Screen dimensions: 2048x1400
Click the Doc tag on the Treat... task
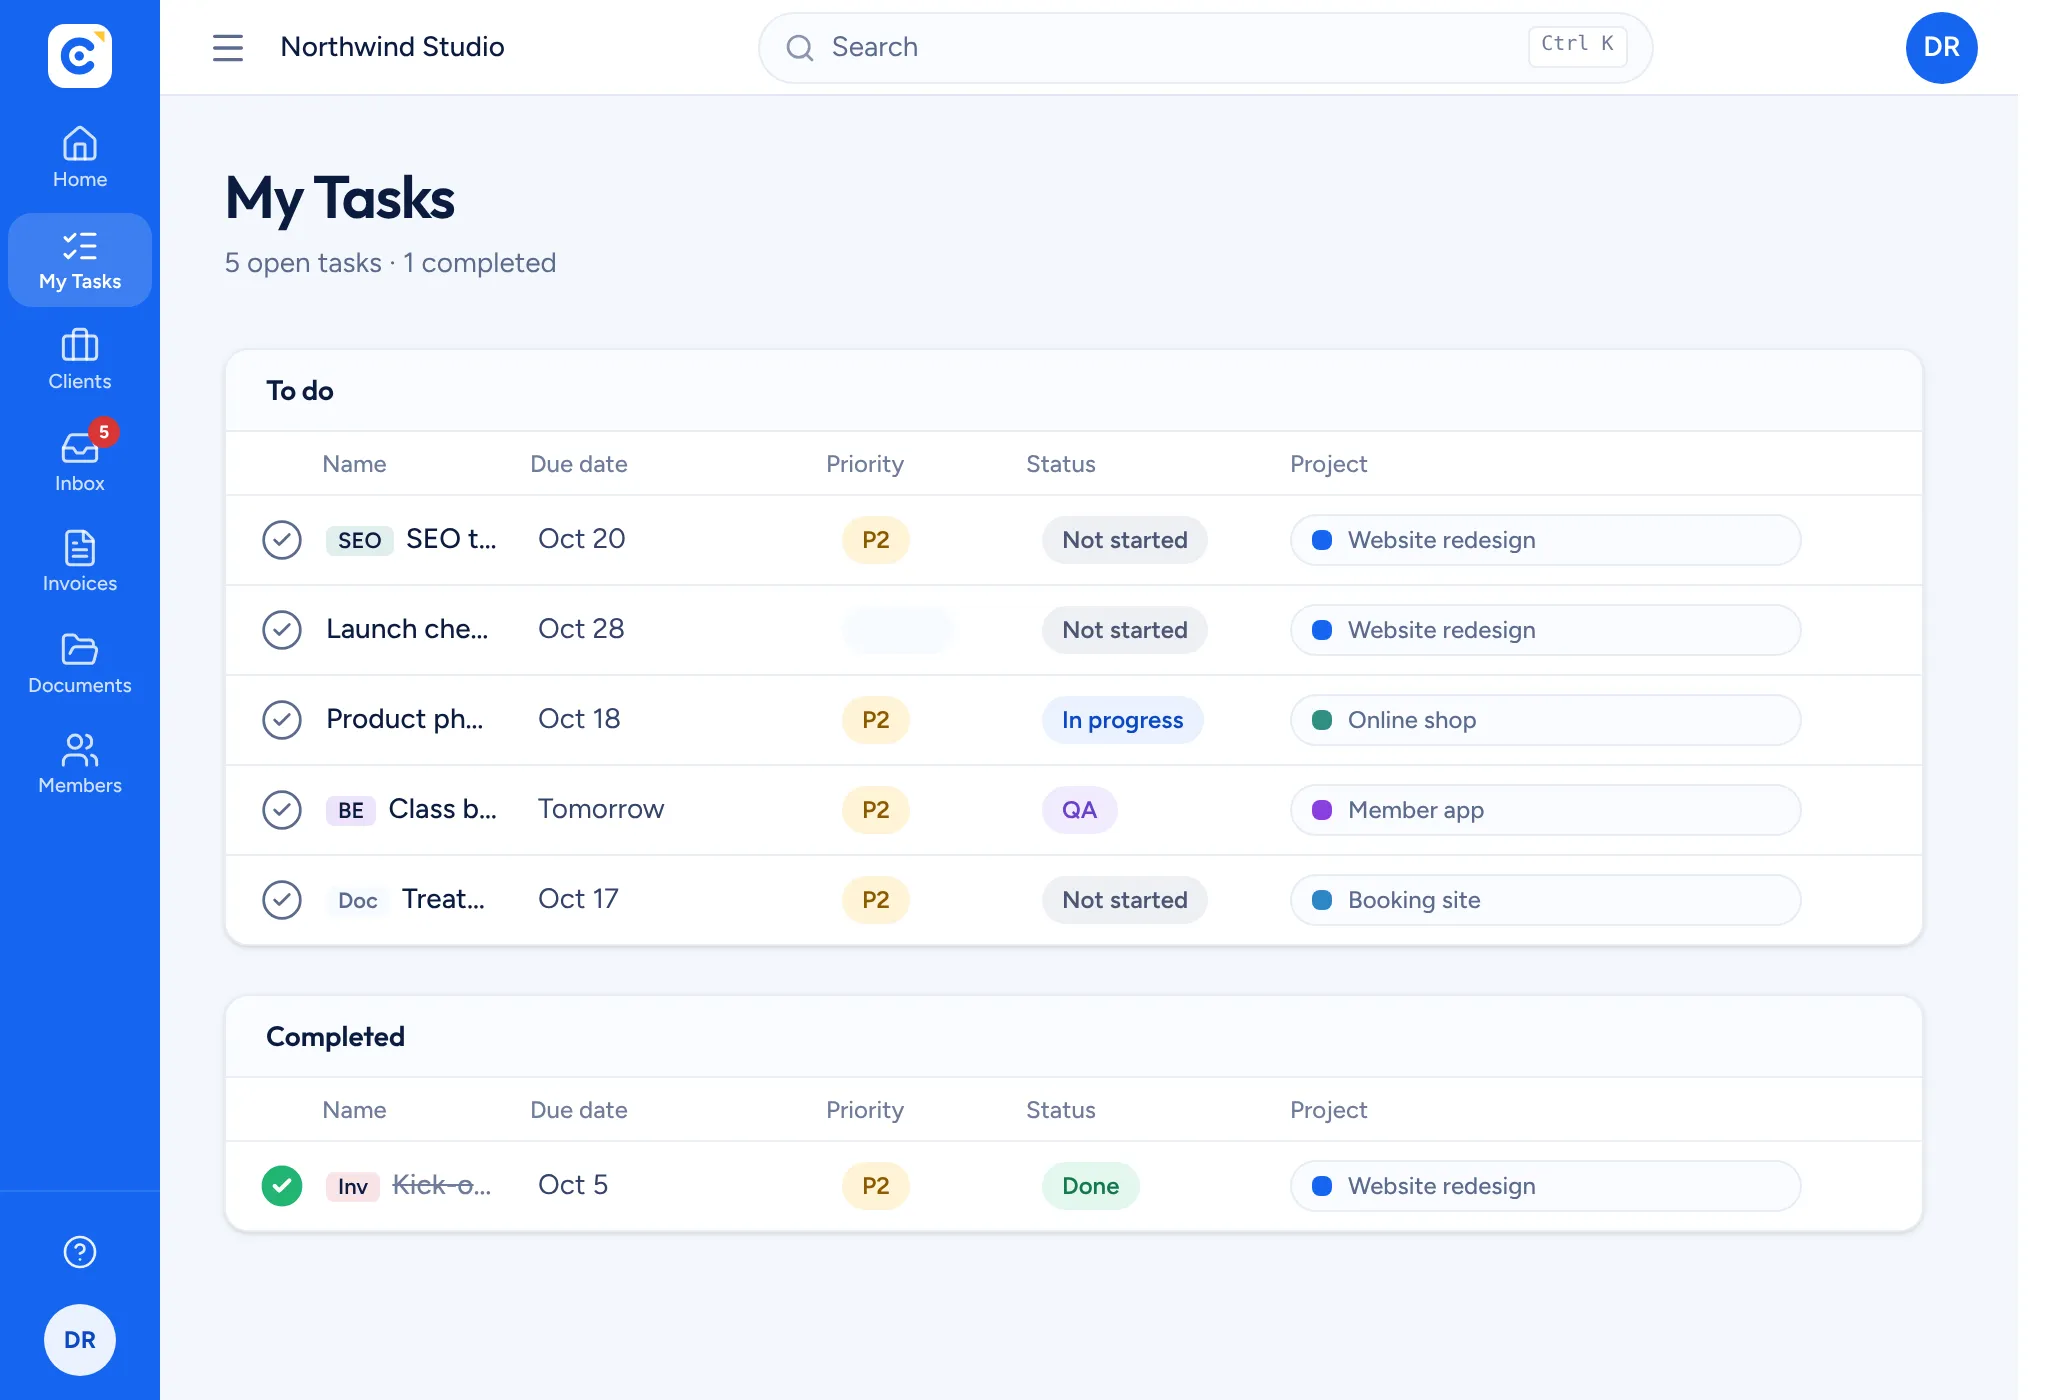(x=358, y=900)
